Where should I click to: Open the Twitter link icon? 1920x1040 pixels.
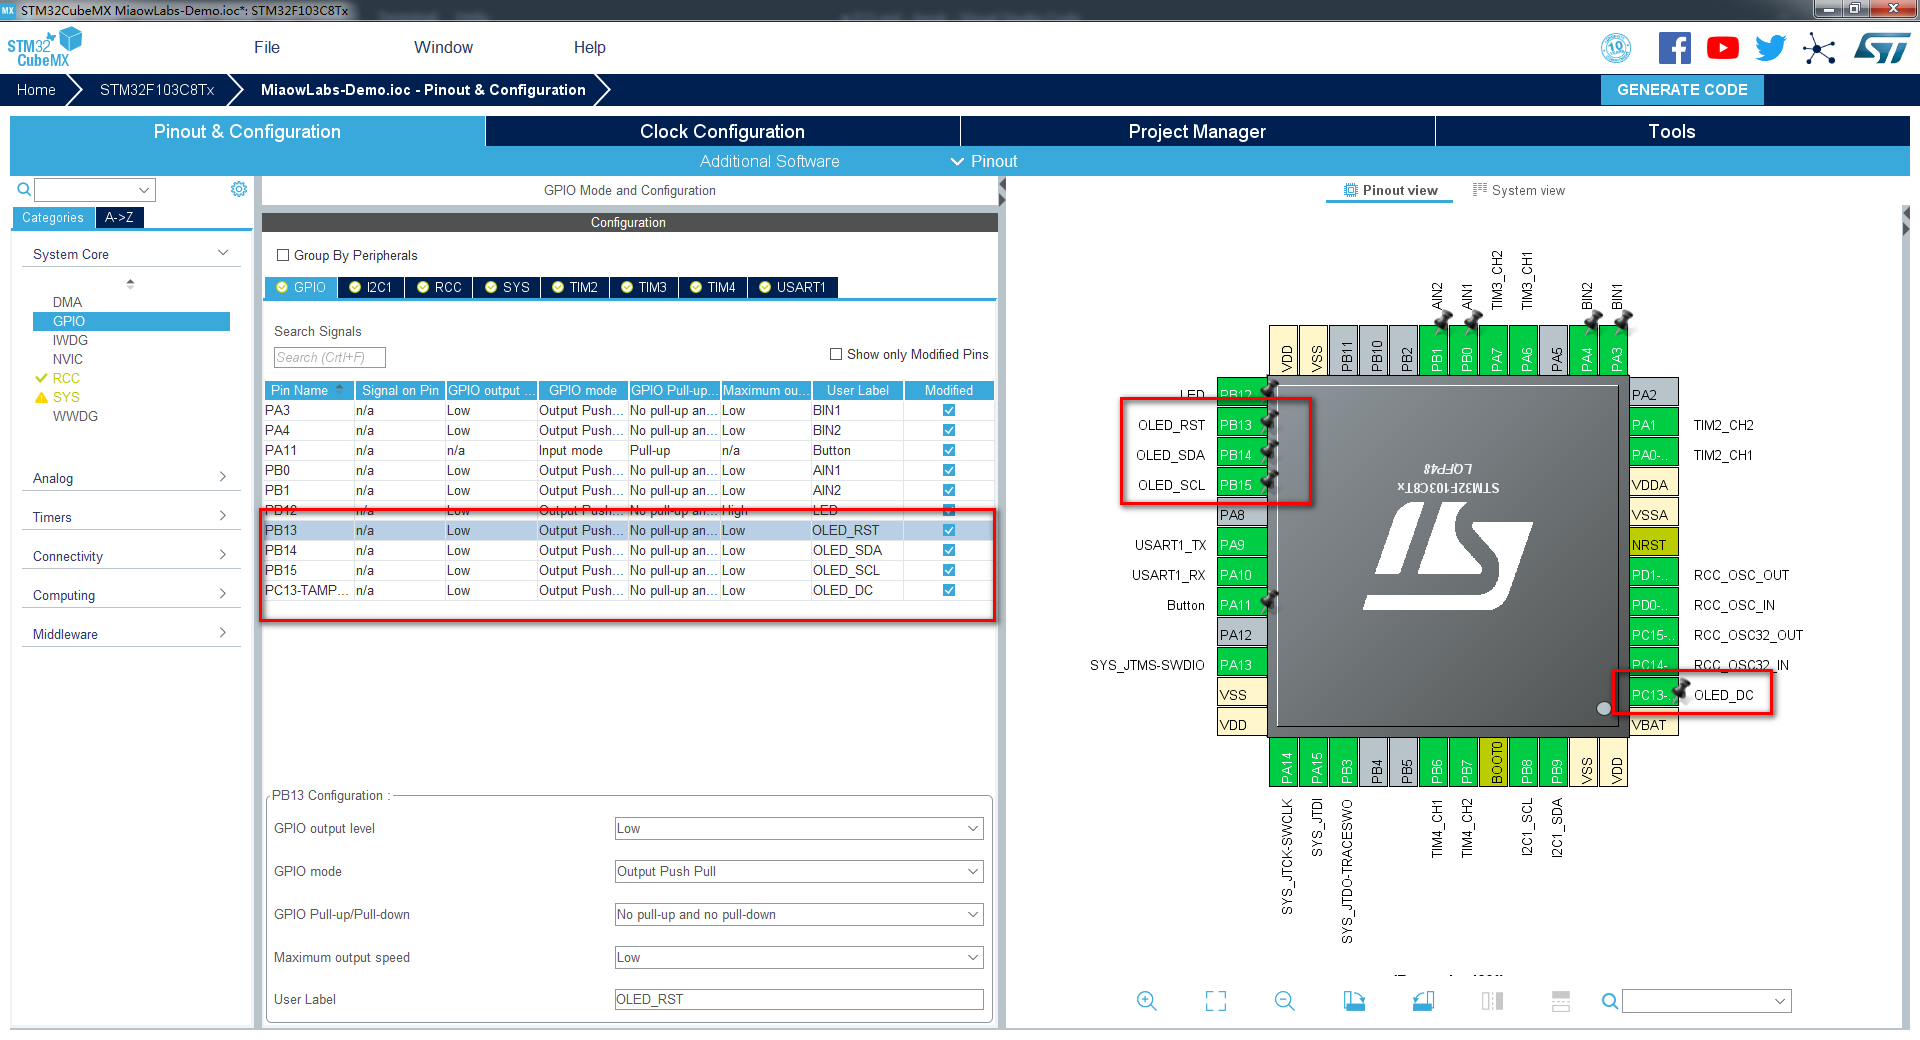(1771, 48)
